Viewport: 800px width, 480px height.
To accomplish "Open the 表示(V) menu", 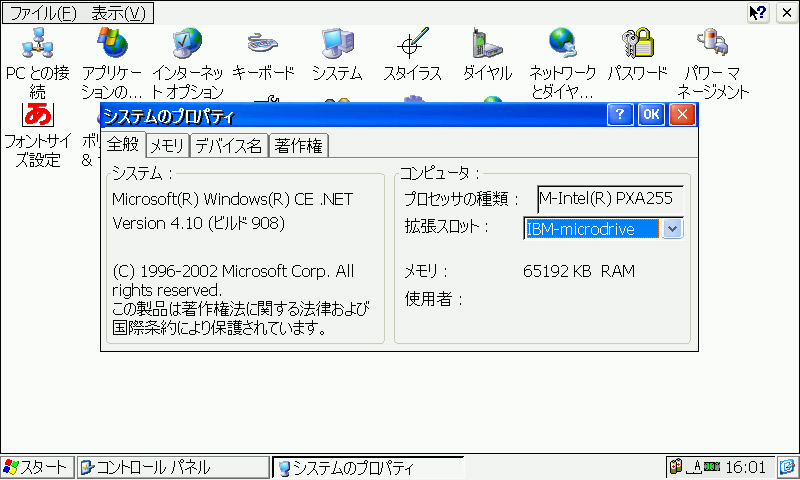I will point(118,13).
